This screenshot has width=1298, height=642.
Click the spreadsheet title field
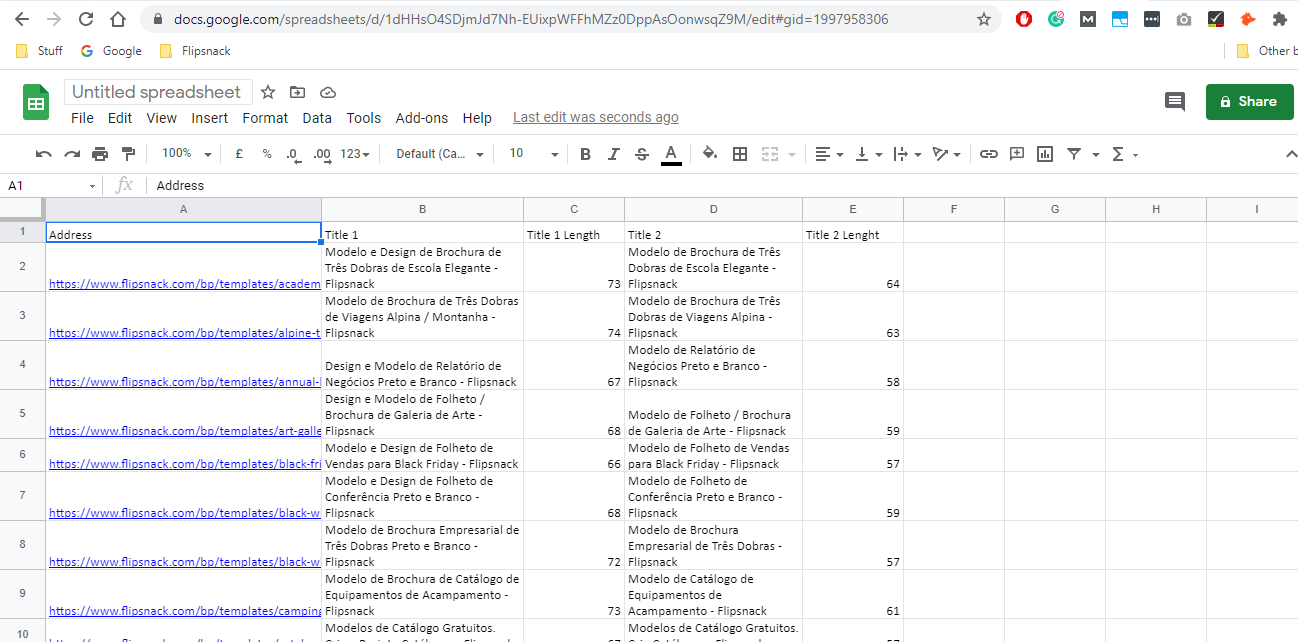(157, 92)
